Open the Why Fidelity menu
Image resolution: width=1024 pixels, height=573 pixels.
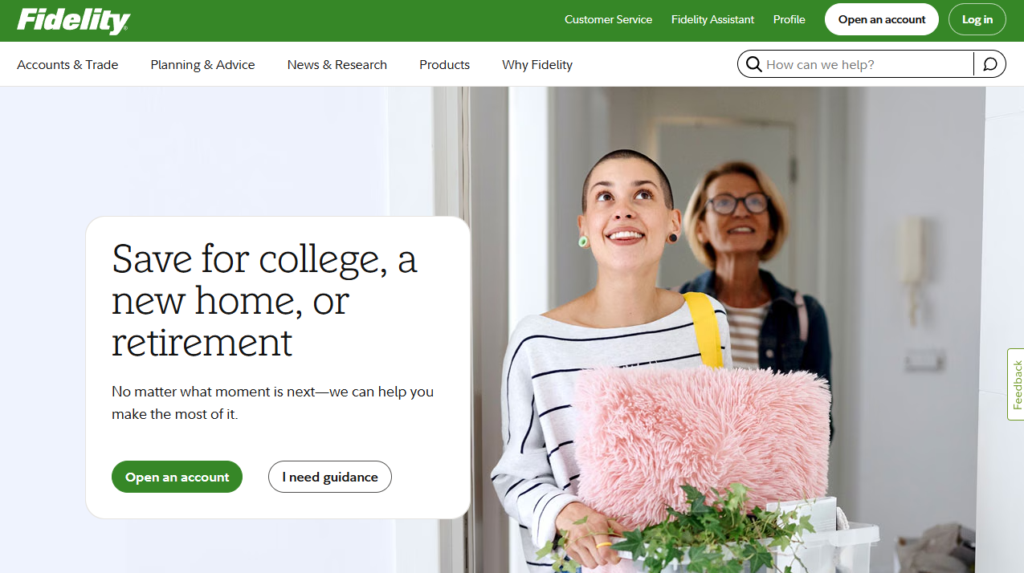click(537, 65)
